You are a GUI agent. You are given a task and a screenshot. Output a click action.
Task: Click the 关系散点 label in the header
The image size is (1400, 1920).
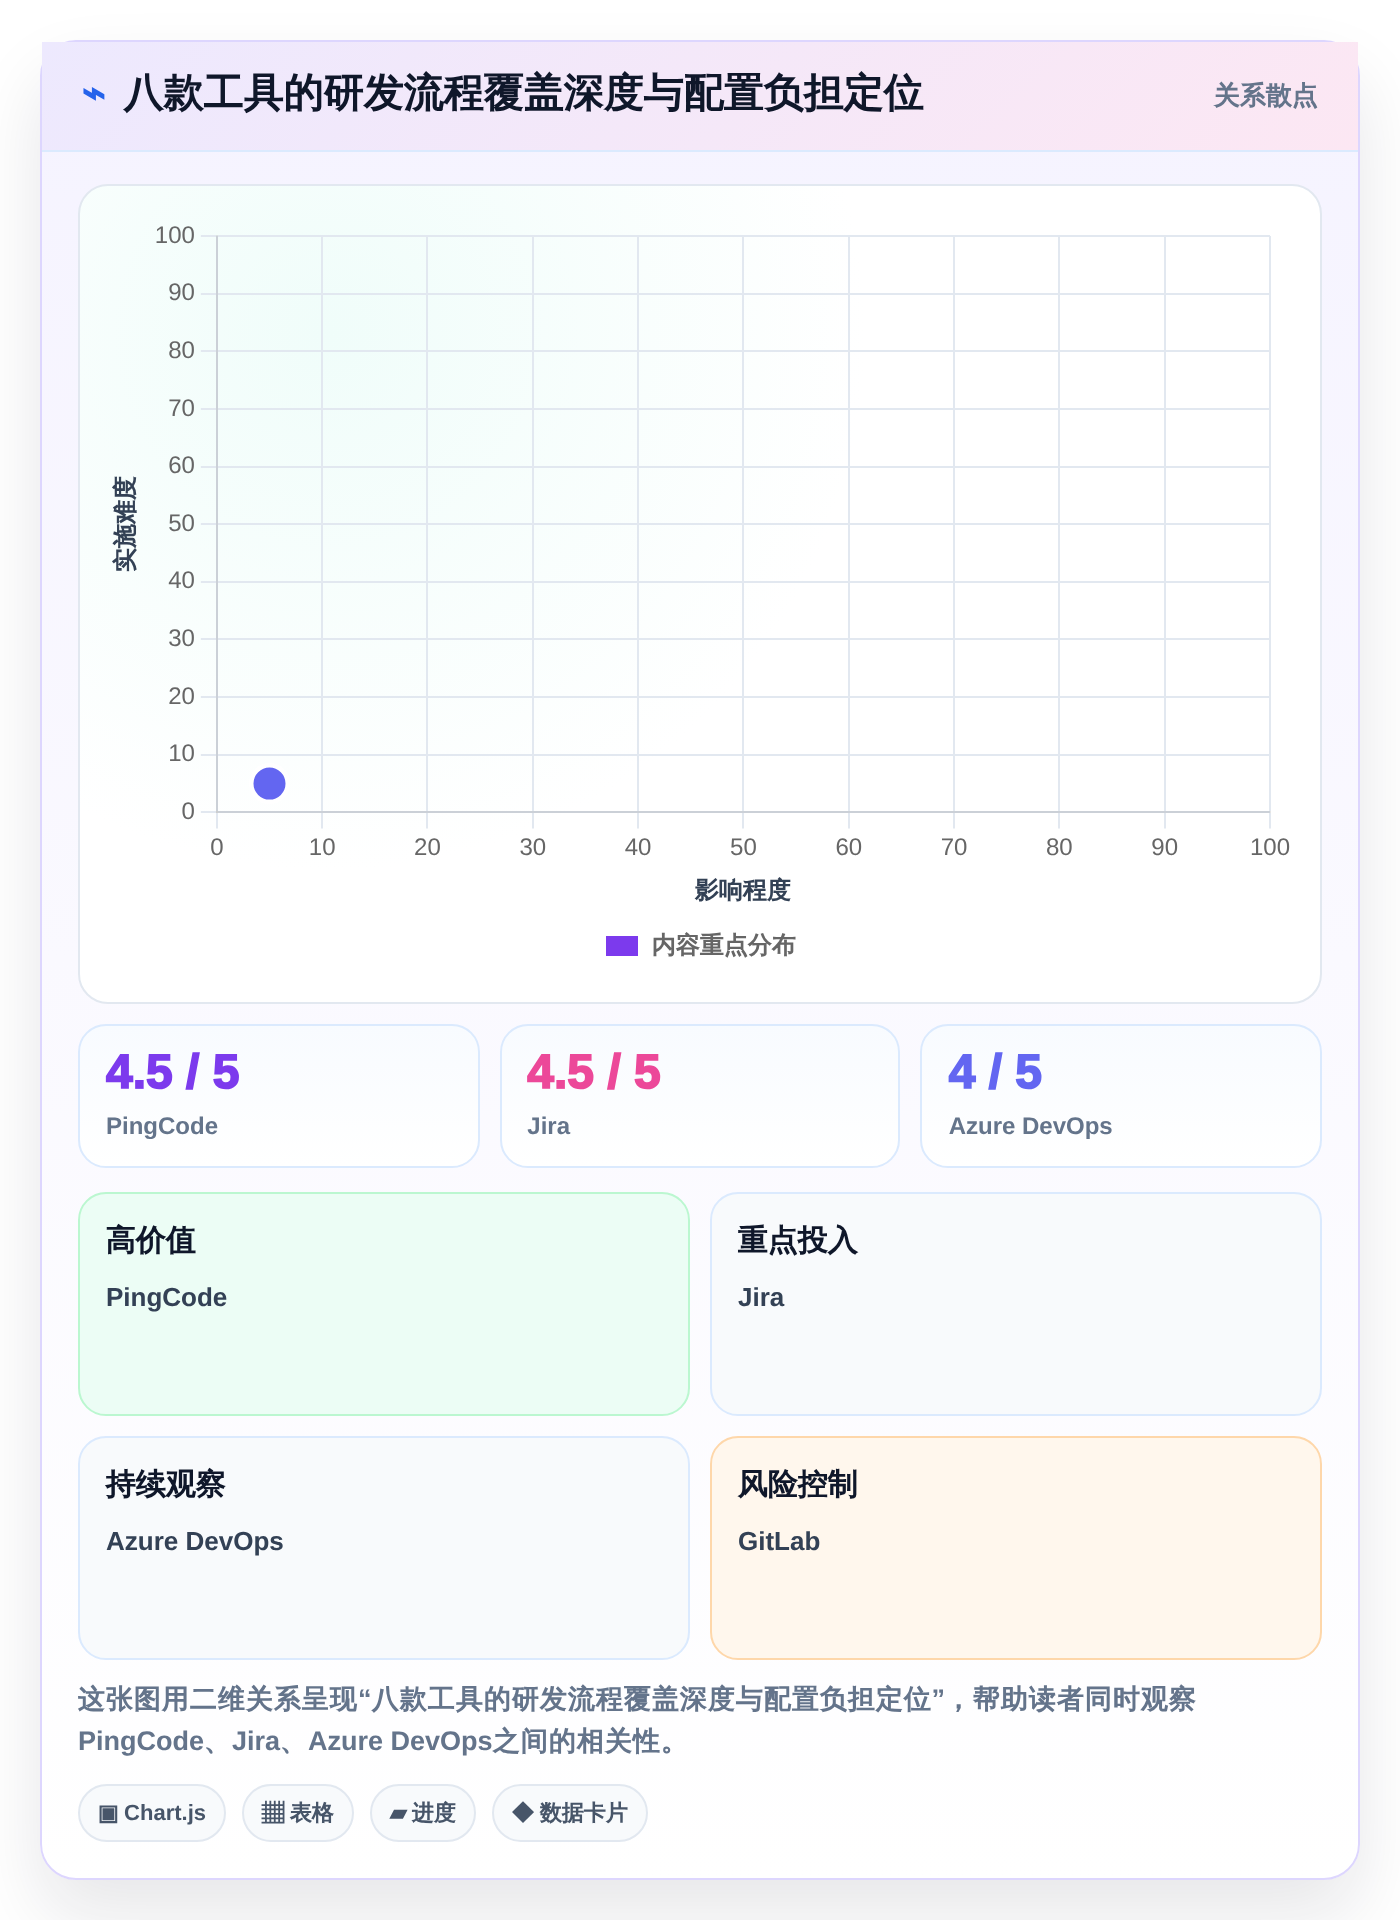click(1265, 96)
